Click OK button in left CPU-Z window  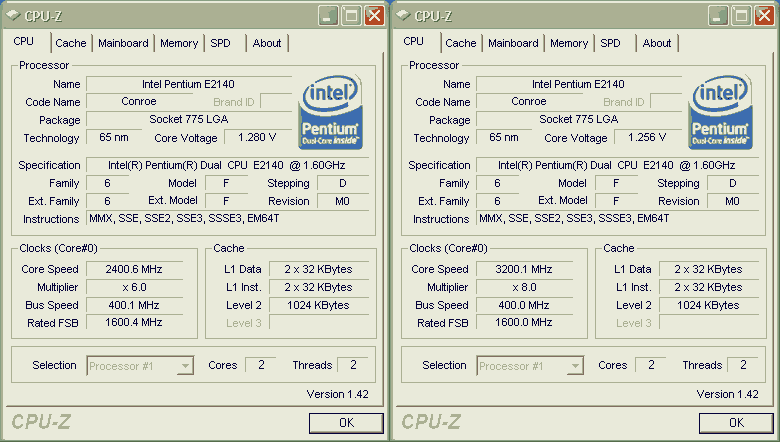click(346, 423)
